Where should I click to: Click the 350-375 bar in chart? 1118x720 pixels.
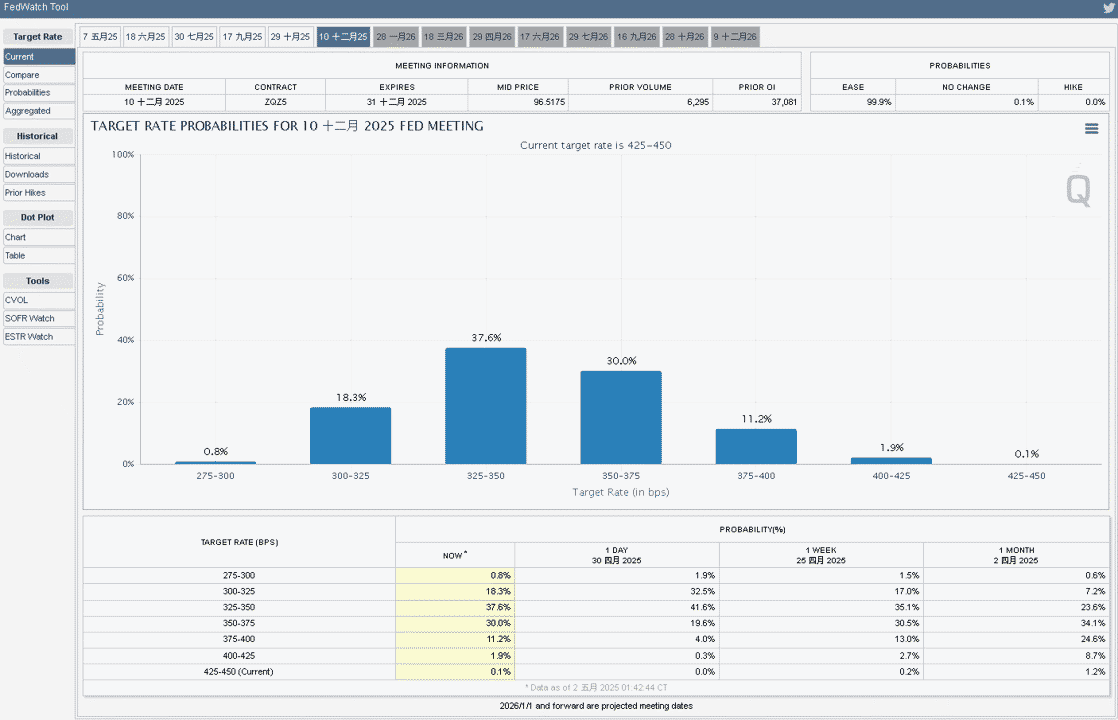coord(621,418)
